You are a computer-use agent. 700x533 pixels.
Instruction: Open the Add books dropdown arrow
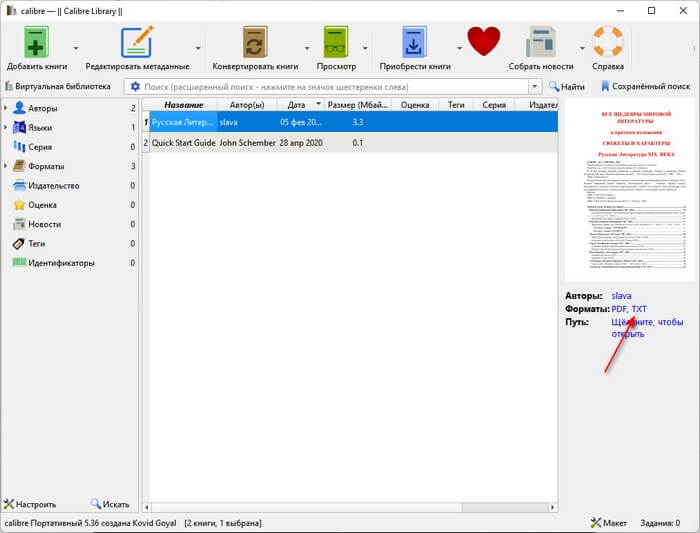pos(76,48)
